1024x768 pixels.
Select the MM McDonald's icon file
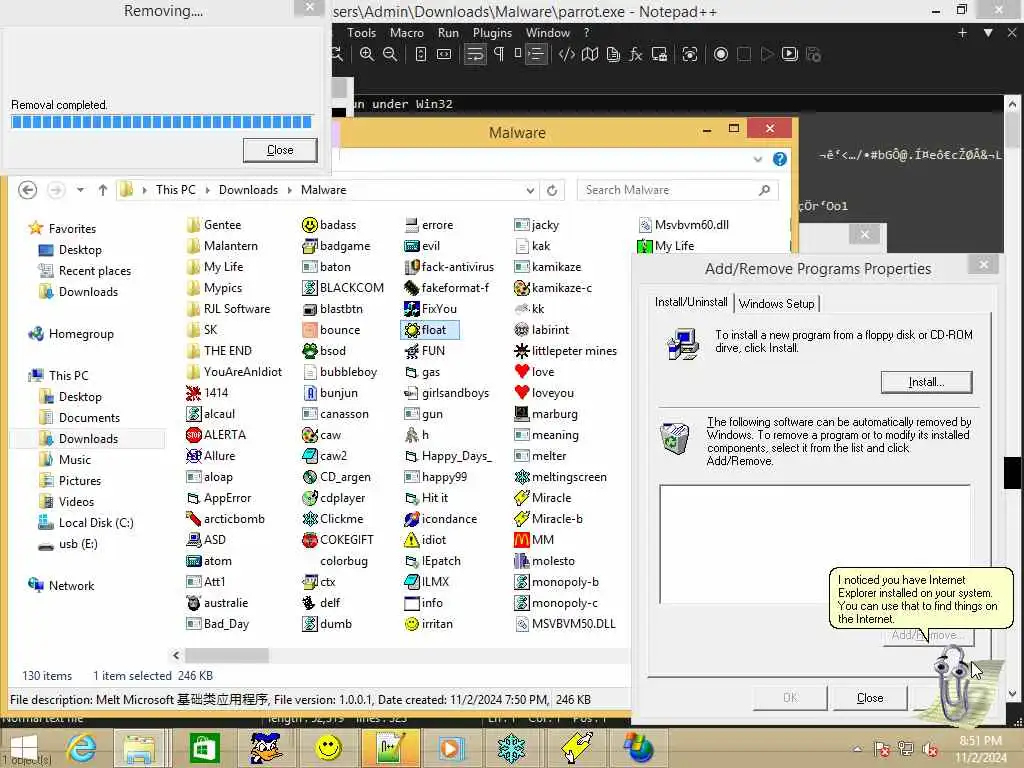click(x=534, y=539)
